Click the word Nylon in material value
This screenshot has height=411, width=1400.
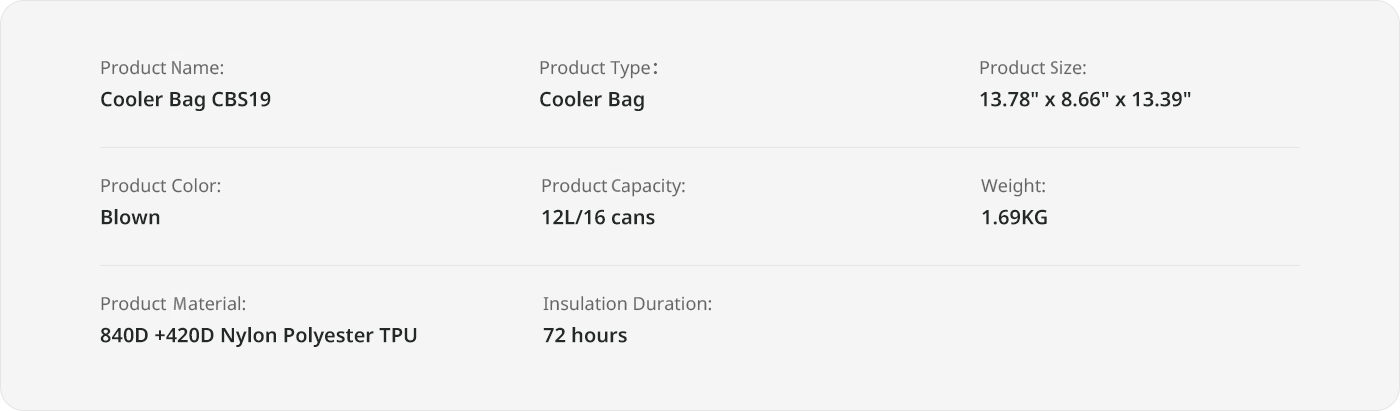click(x=246, y=336)
